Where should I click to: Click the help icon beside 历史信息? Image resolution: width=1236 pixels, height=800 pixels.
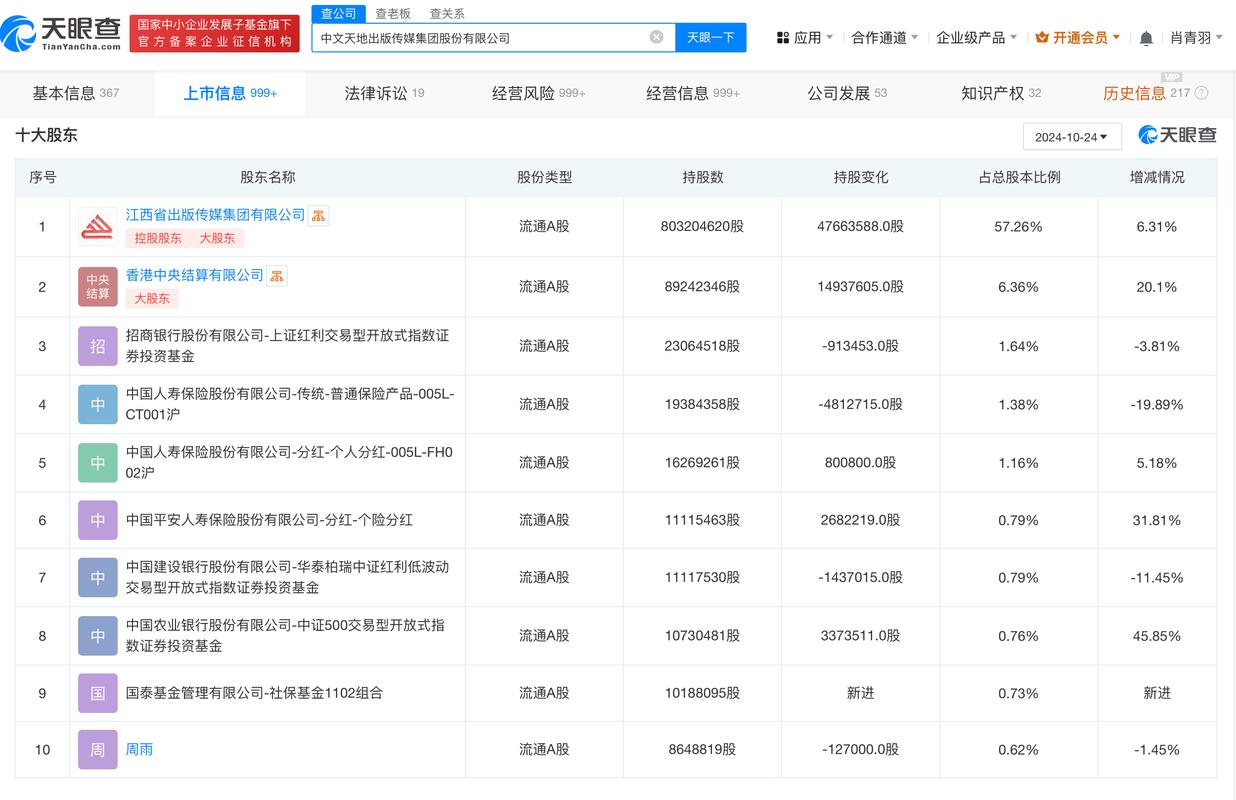click(x=1201, y=93)
